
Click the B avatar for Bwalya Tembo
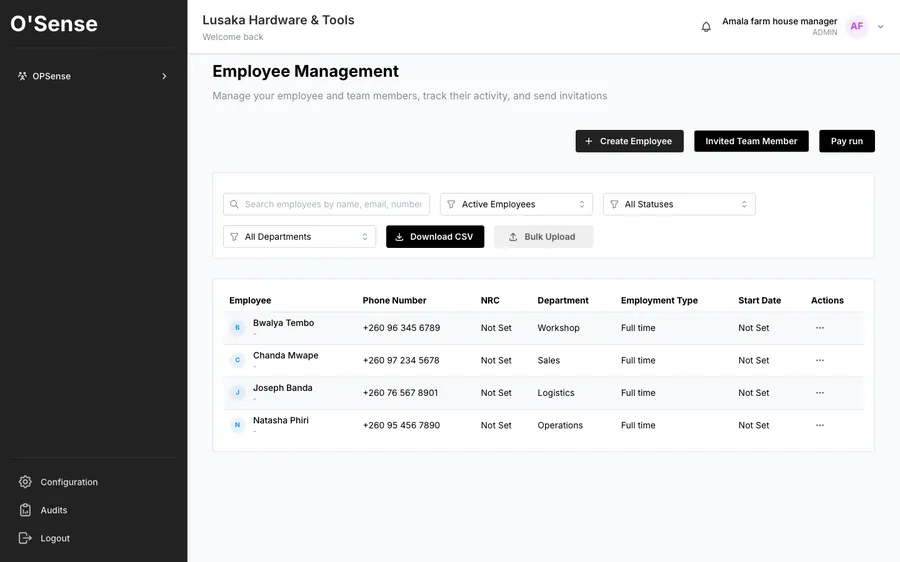[x=237, y=328]
